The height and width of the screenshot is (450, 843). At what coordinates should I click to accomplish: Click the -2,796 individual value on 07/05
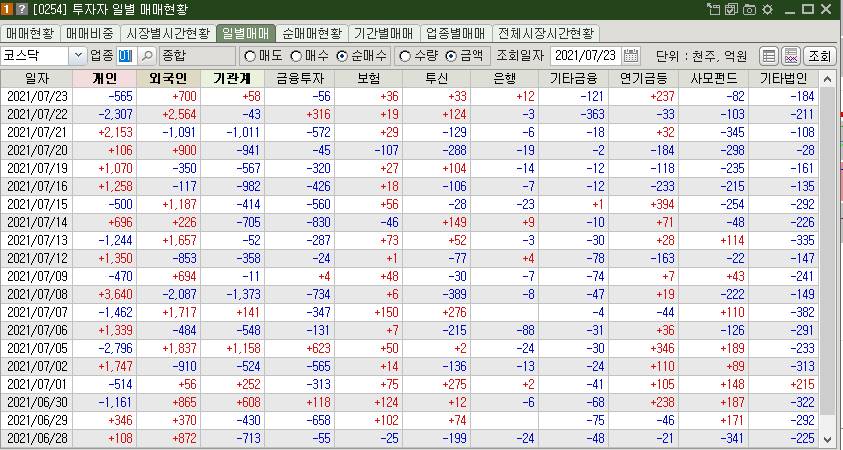[x=115, y=348]
